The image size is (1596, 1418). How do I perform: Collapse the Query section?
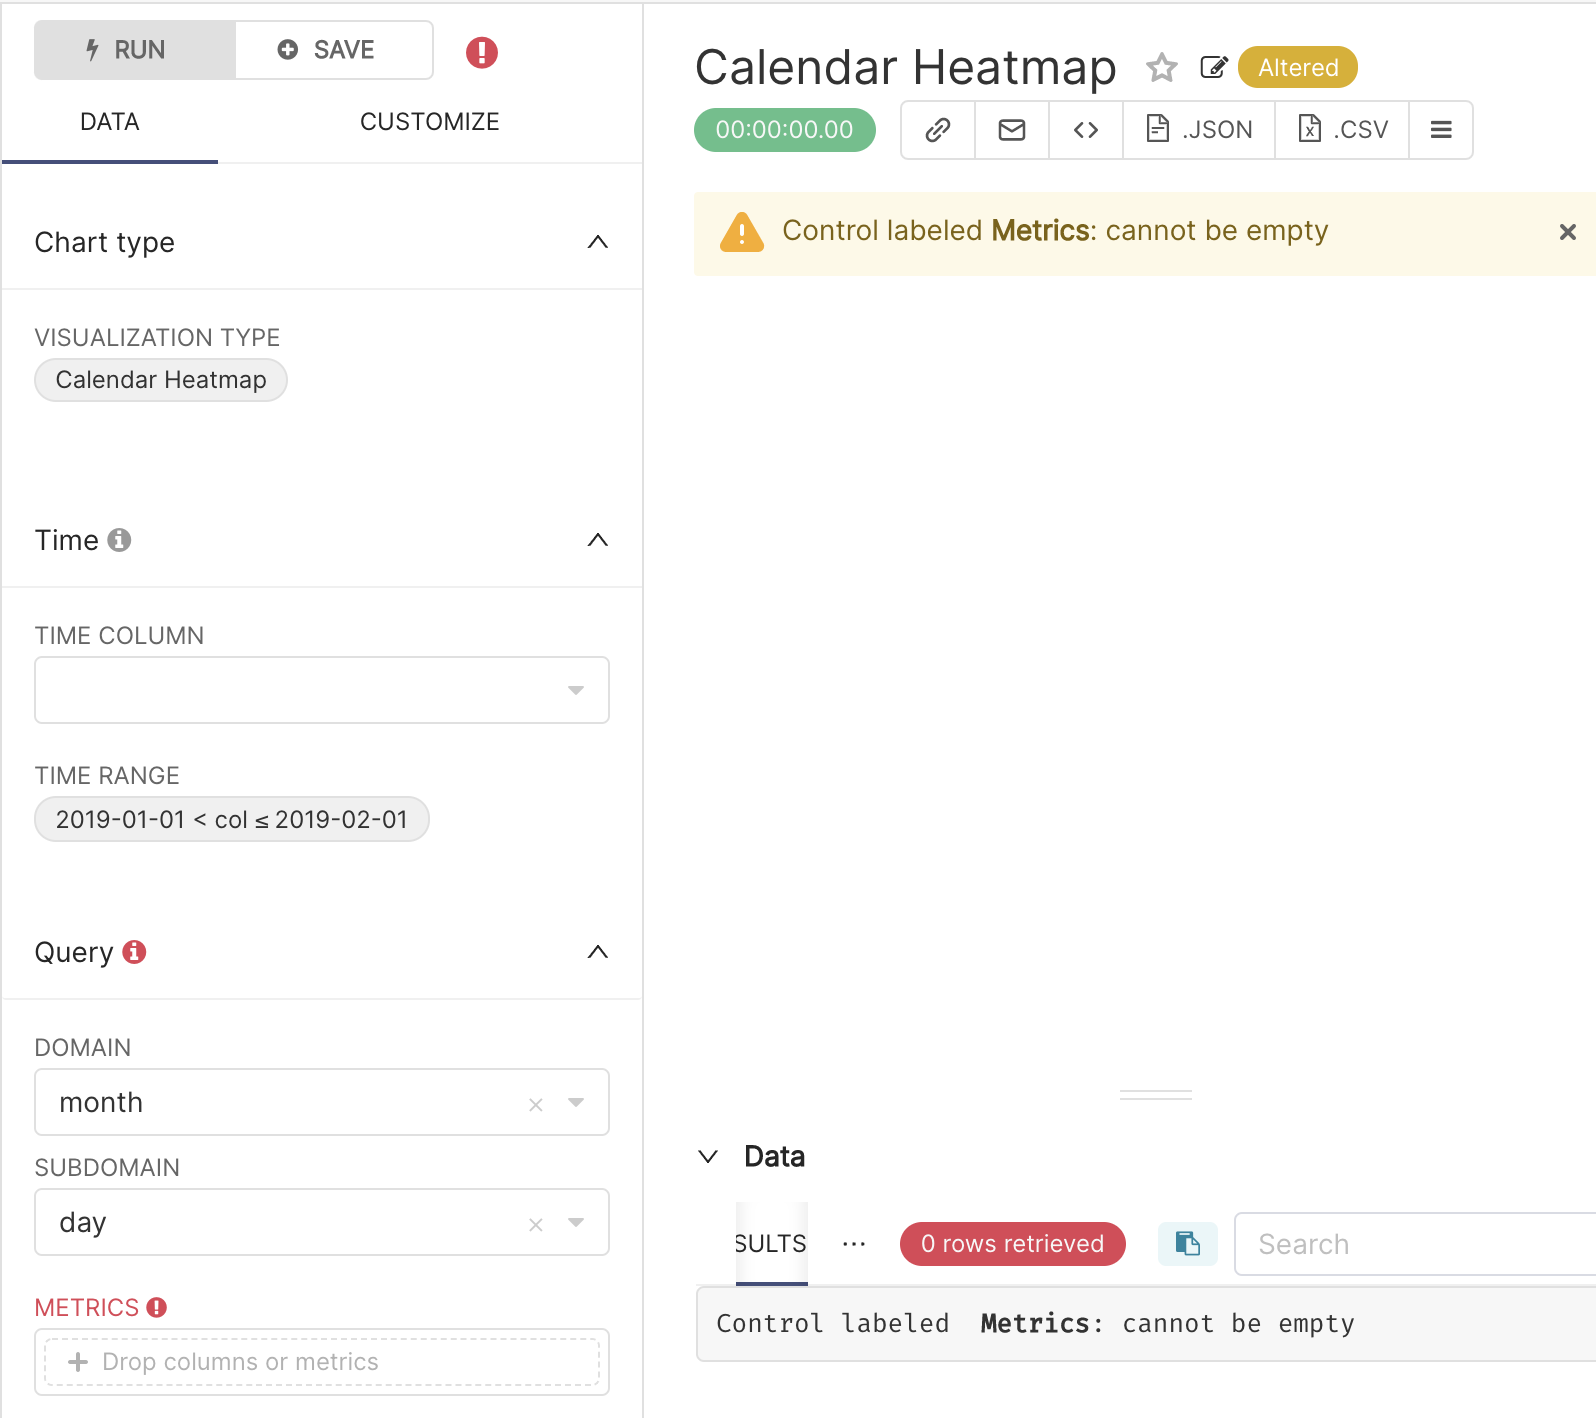tap(598, 952)
